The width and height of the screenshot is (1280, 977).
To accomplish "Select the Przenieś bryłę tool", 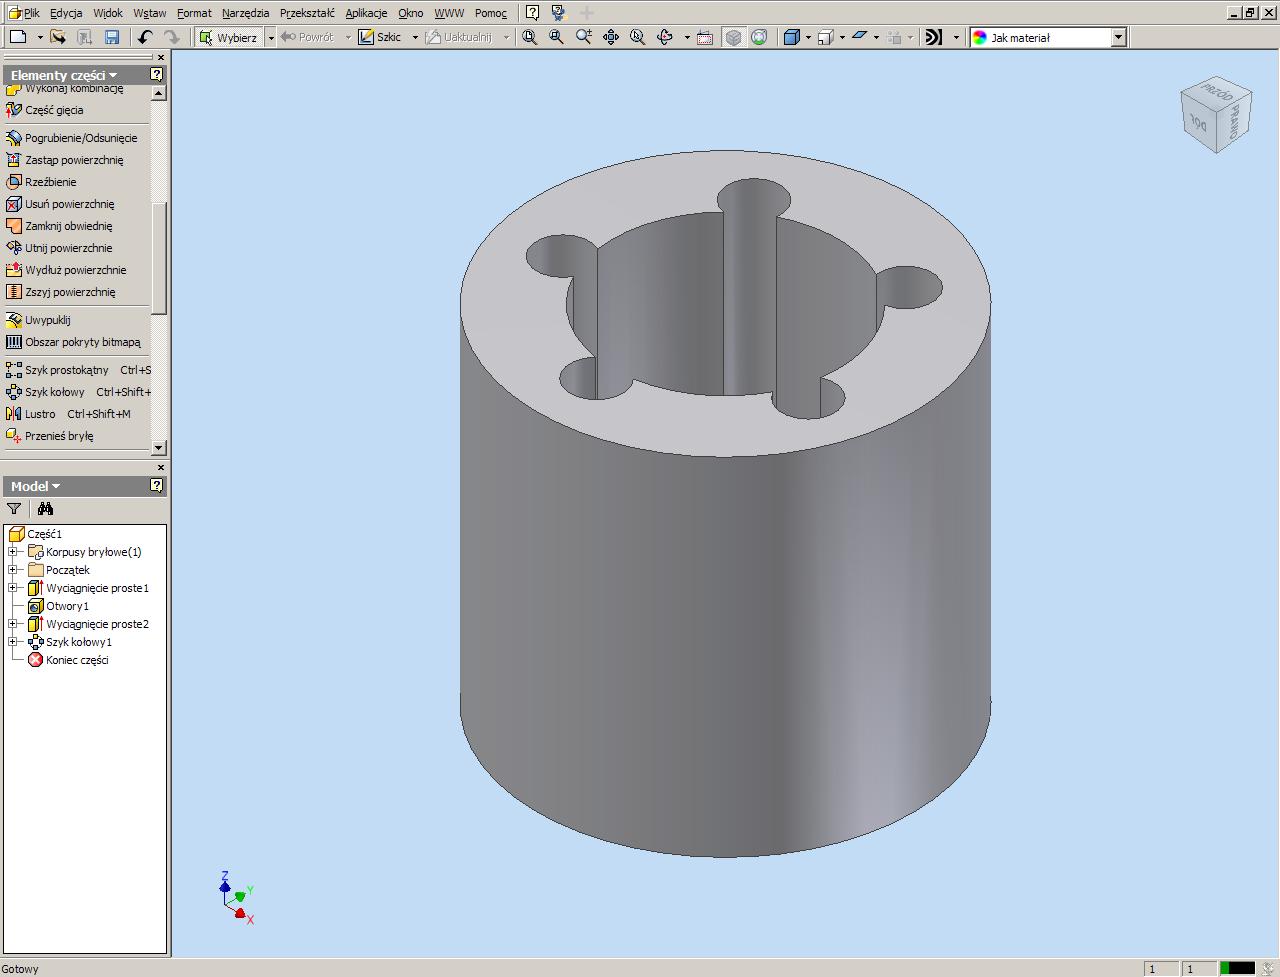I will point(49,436).
